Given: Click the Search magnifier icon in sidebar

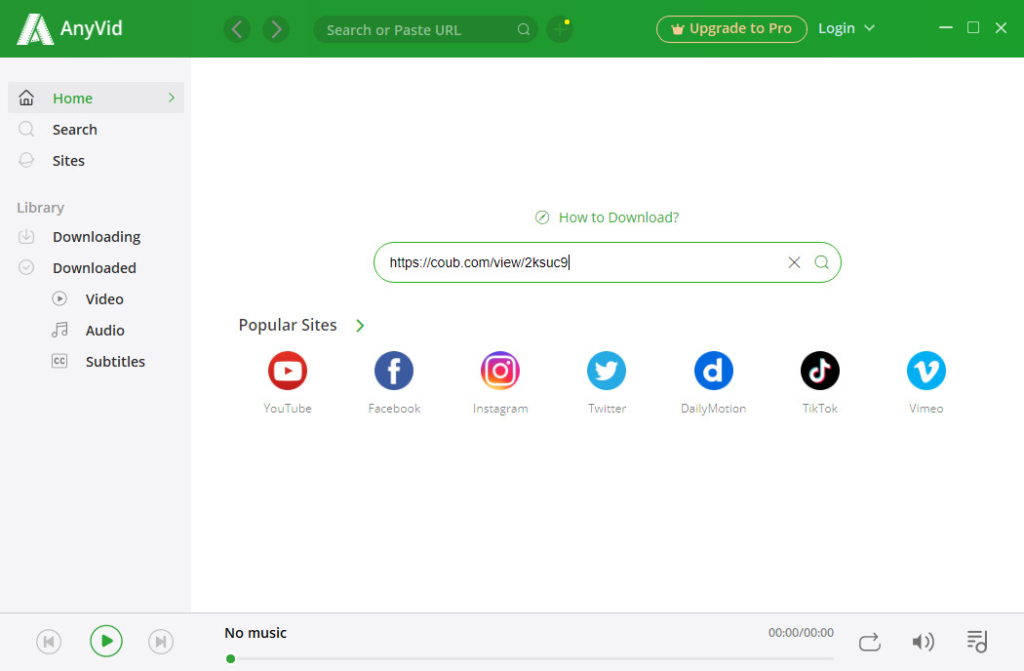Looking at the screenshot, I should (26, 129).
